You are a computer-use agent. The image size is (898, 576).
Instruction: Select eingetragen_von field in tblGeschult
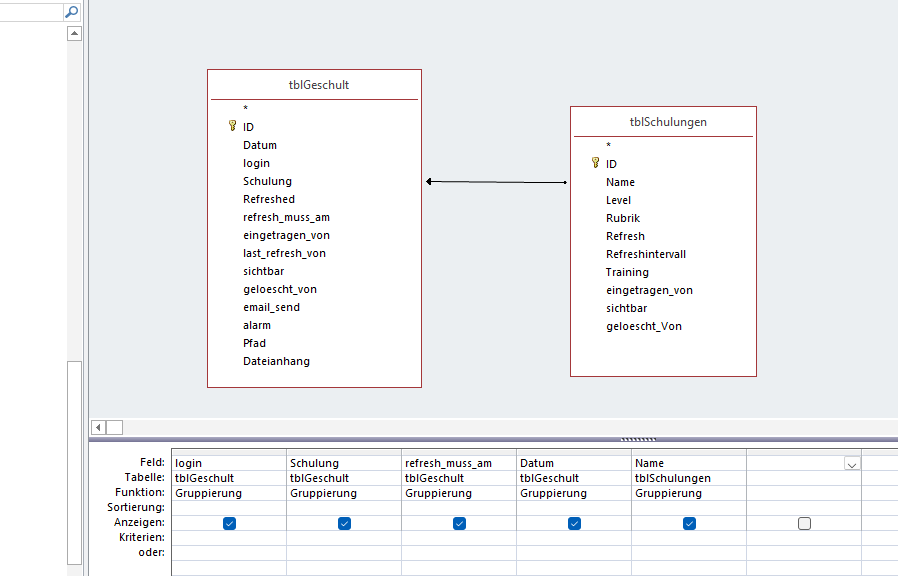click(286, 235)
